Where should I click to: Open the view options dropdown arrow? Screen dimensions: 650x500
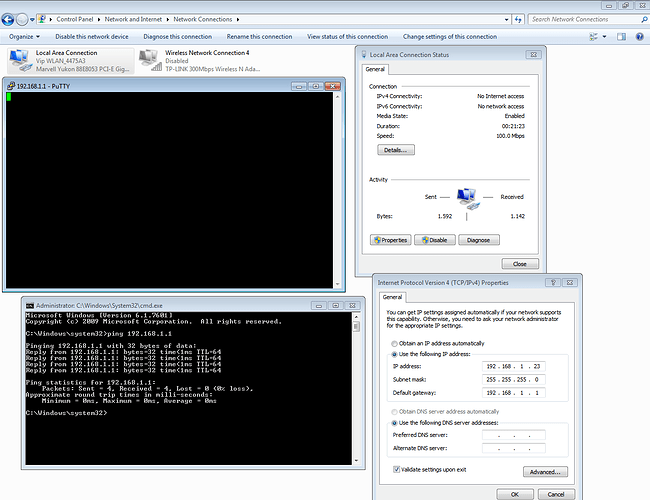(x=604, y=36)
